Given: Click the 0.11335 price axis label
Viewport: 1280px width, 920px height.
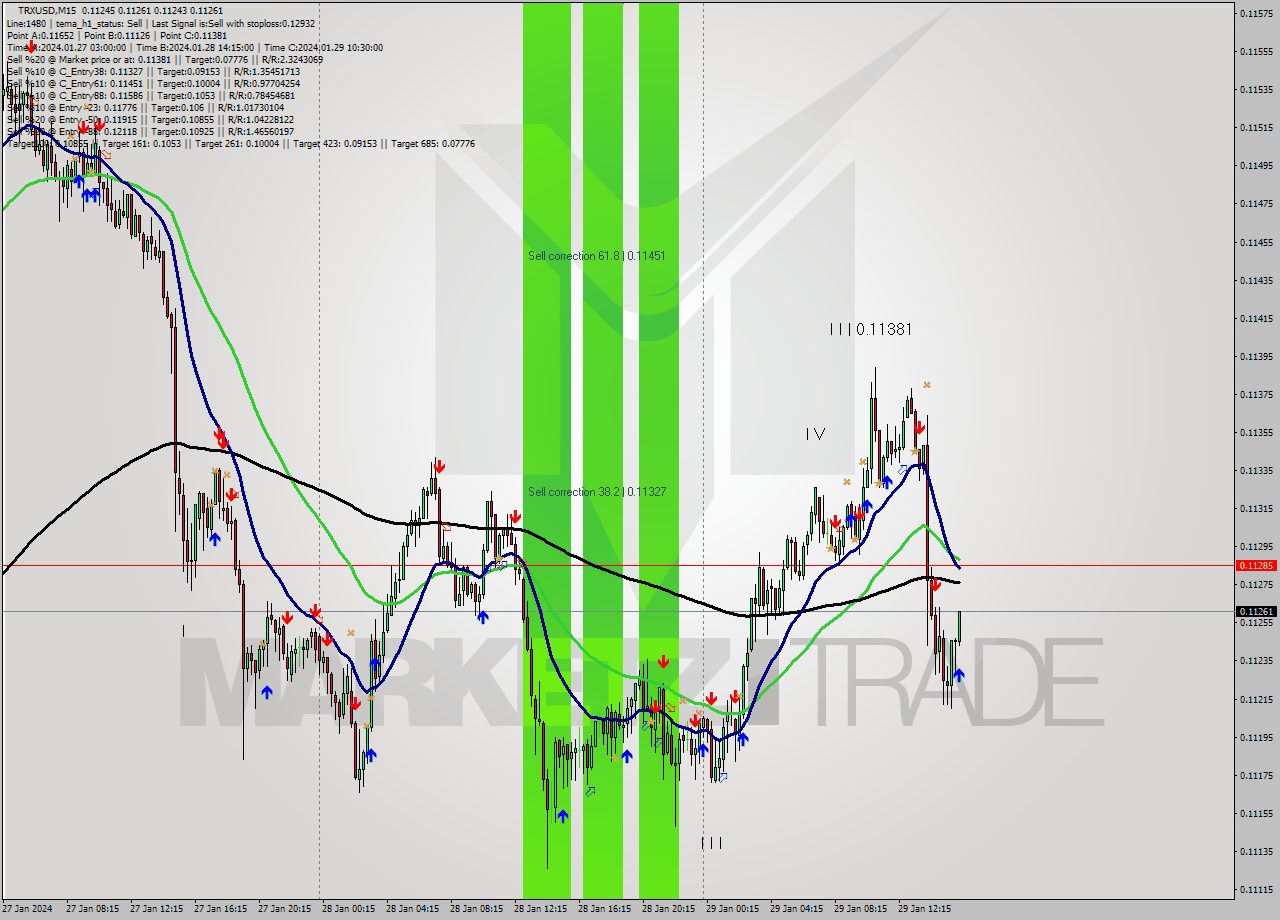Looking at the screenshot, I should 1257,470.
